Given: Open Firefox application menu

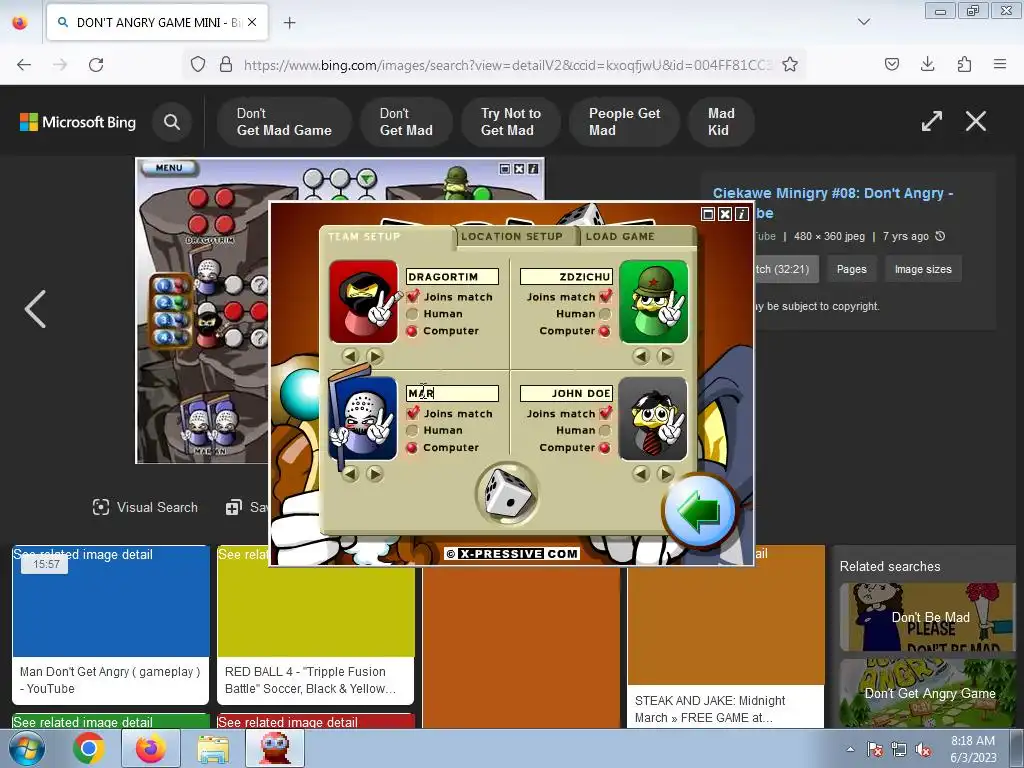Looking at the screenshot, I should 1000,64.
